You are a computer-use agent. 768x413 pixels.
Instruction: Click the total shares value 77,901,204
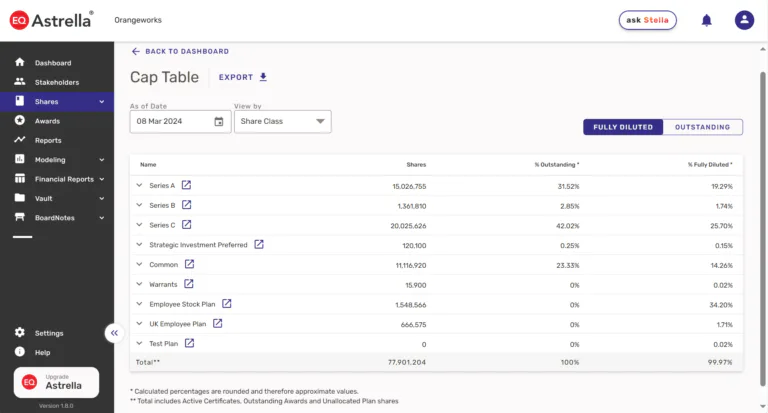tap(407, 363)
